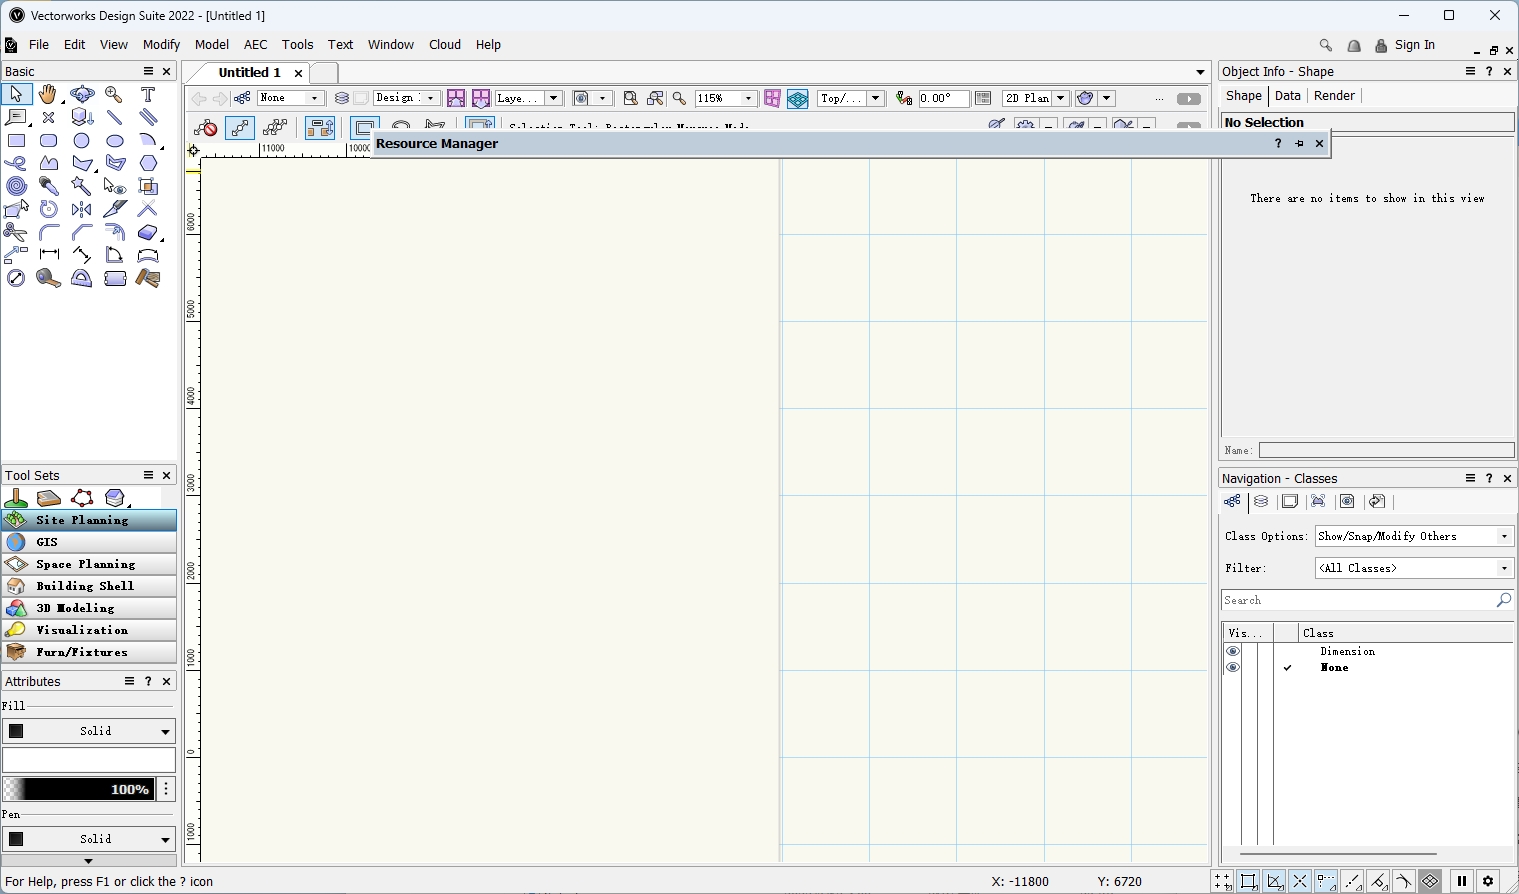
Task: Click the fill opacity 100% slider
Action: [x=78, y=789]
